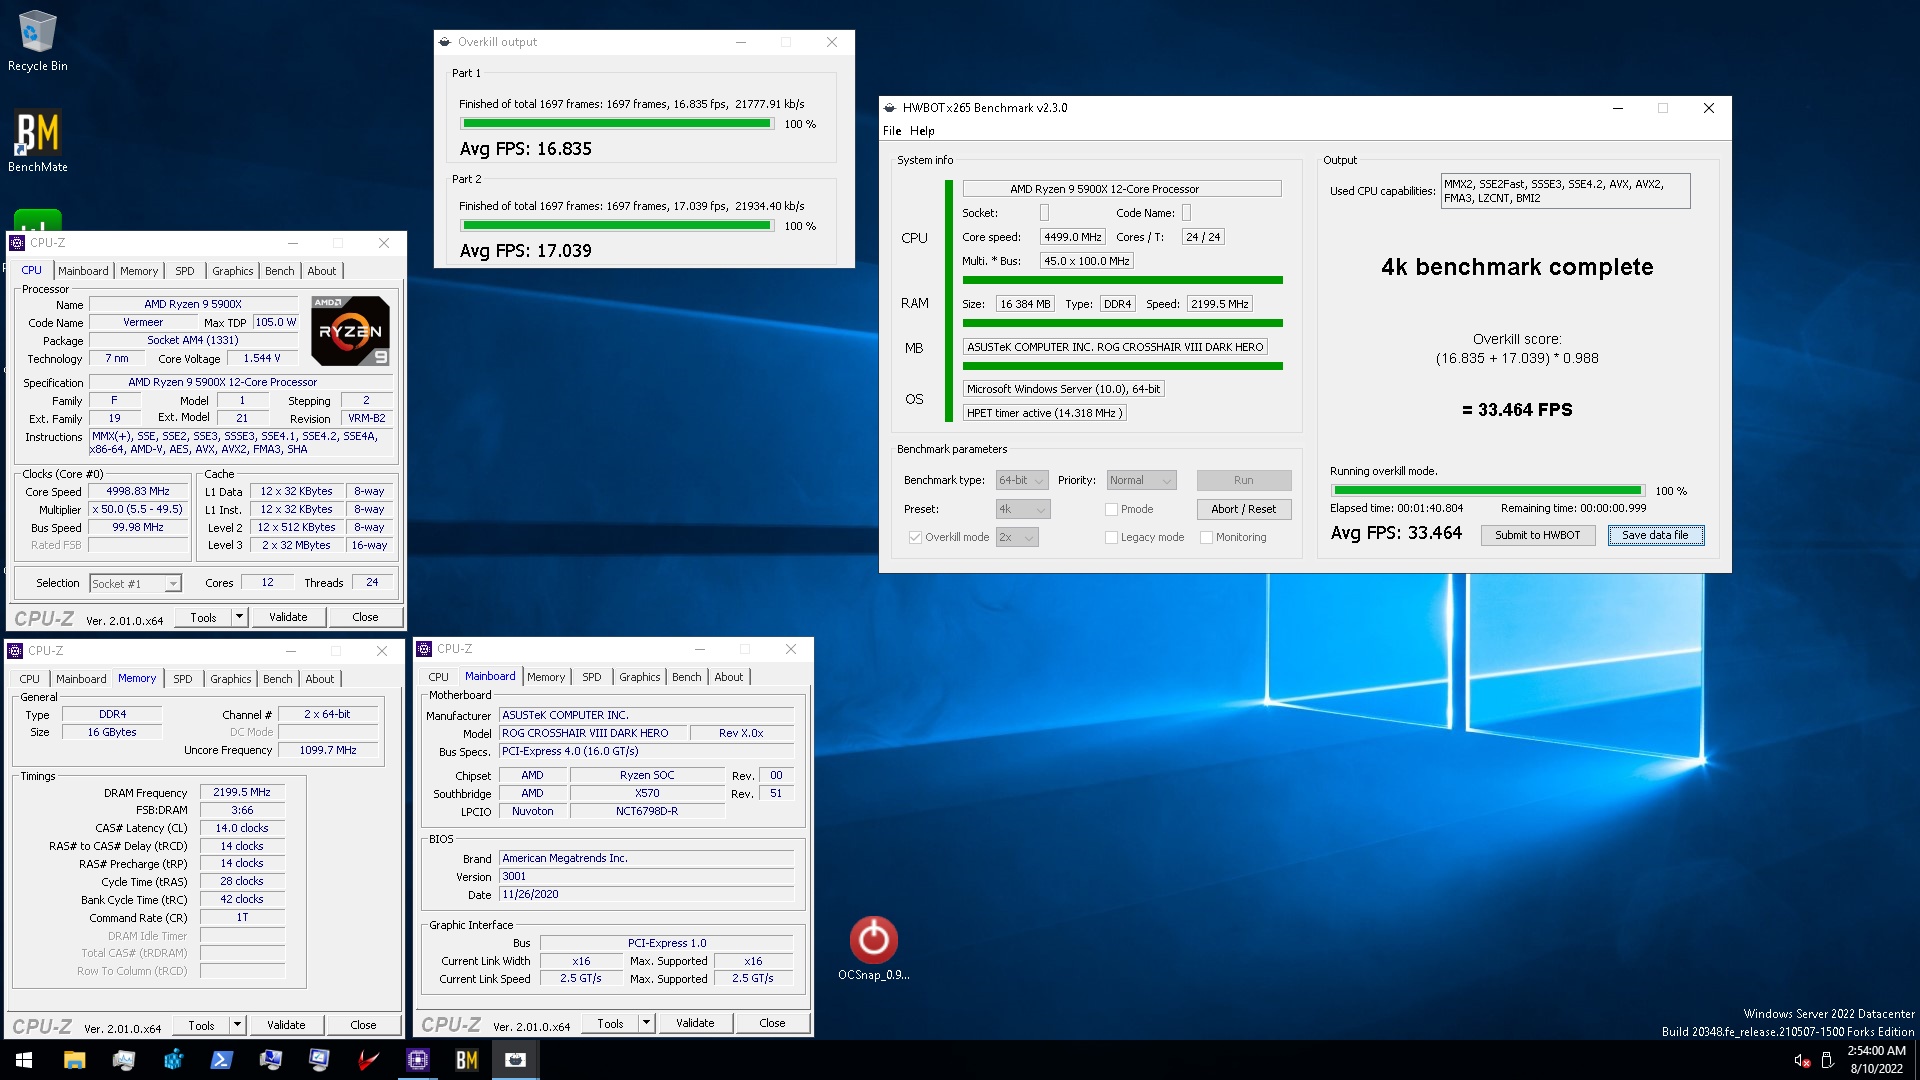
Task: Click the grayed Run button
Action: tap(1244, 481)
